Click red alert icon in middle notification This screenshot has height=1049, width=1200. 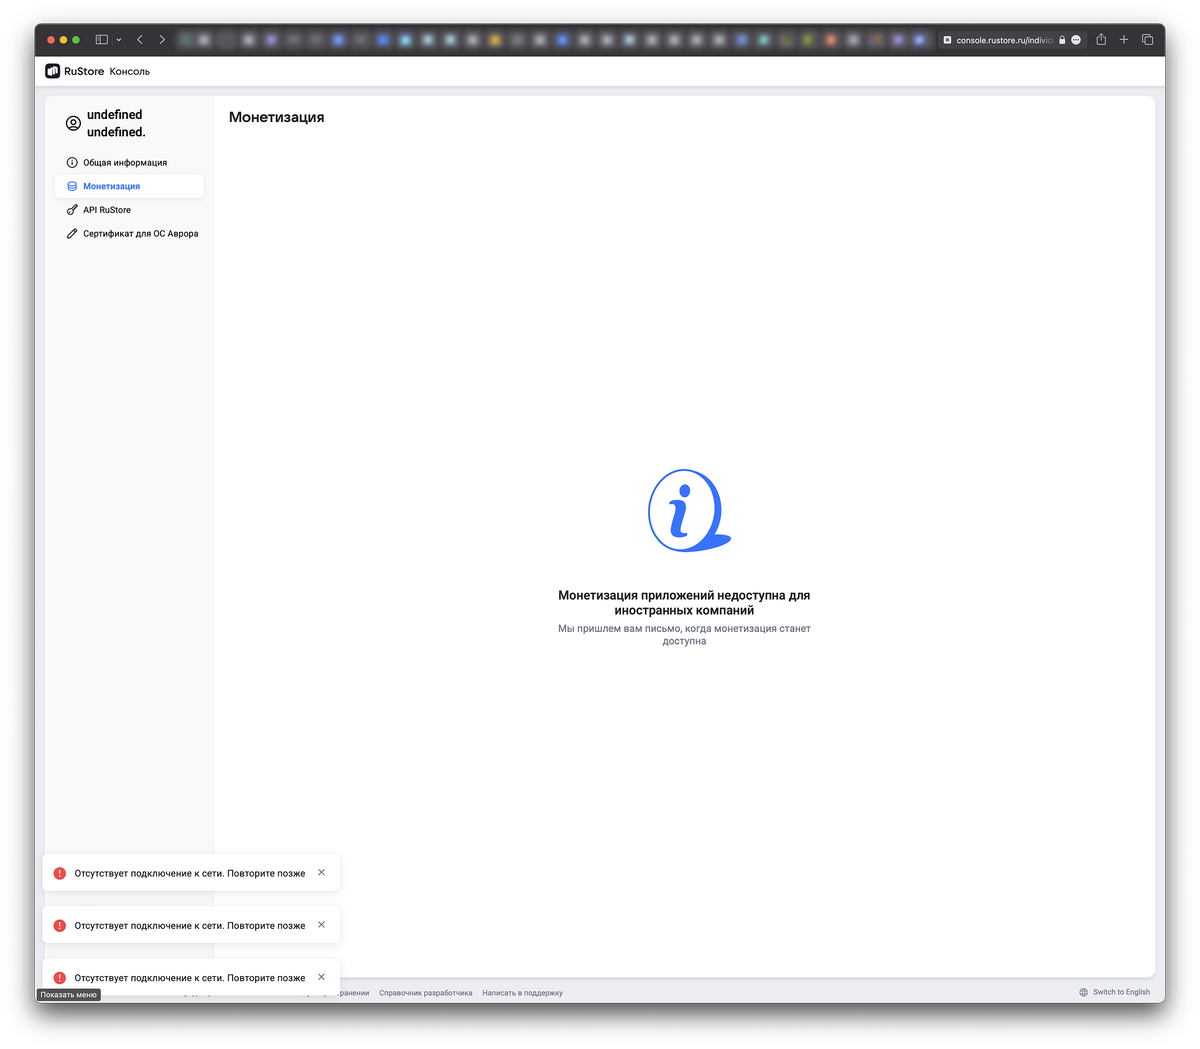click(60, 925)
